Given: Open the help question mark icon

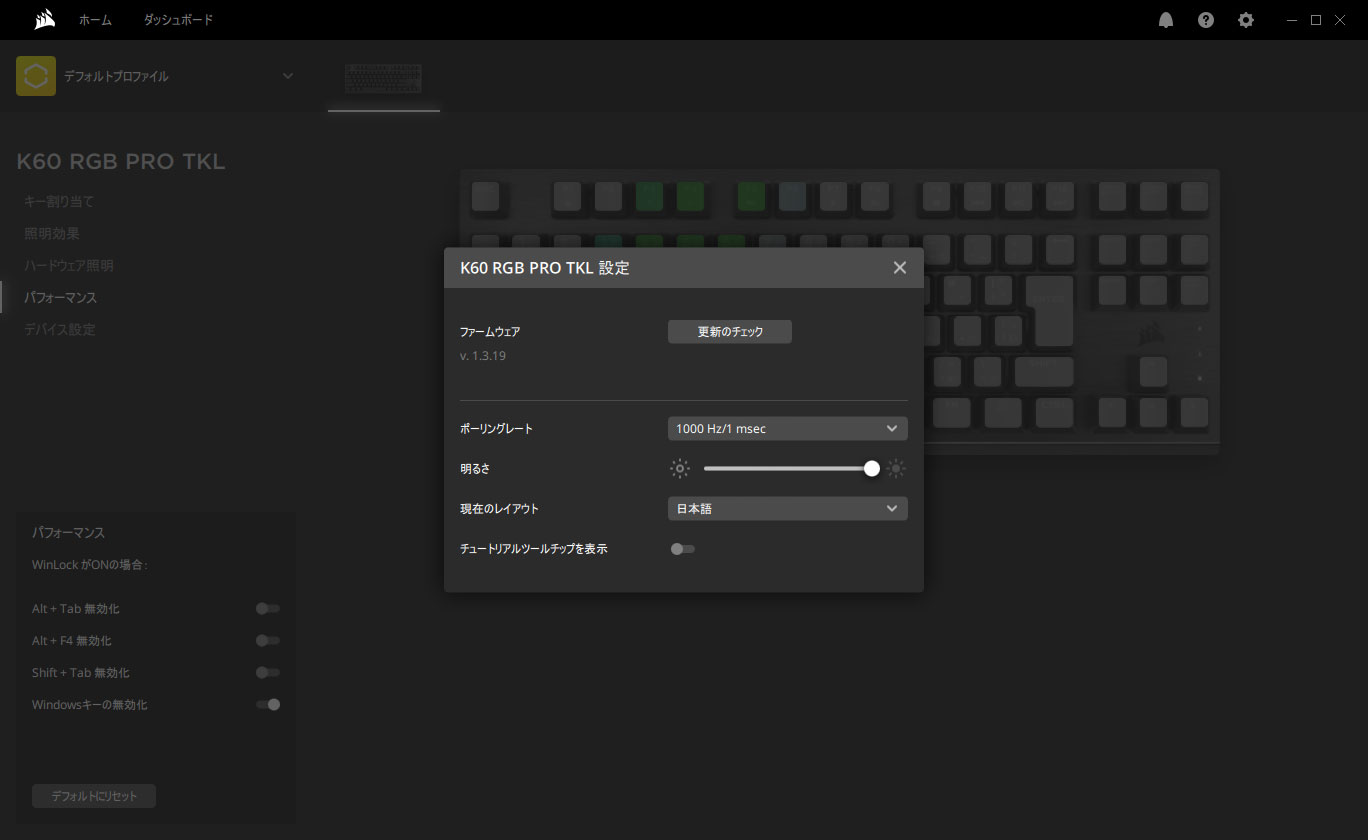Looking at the screenshot, I should [x=1206, y=20].
